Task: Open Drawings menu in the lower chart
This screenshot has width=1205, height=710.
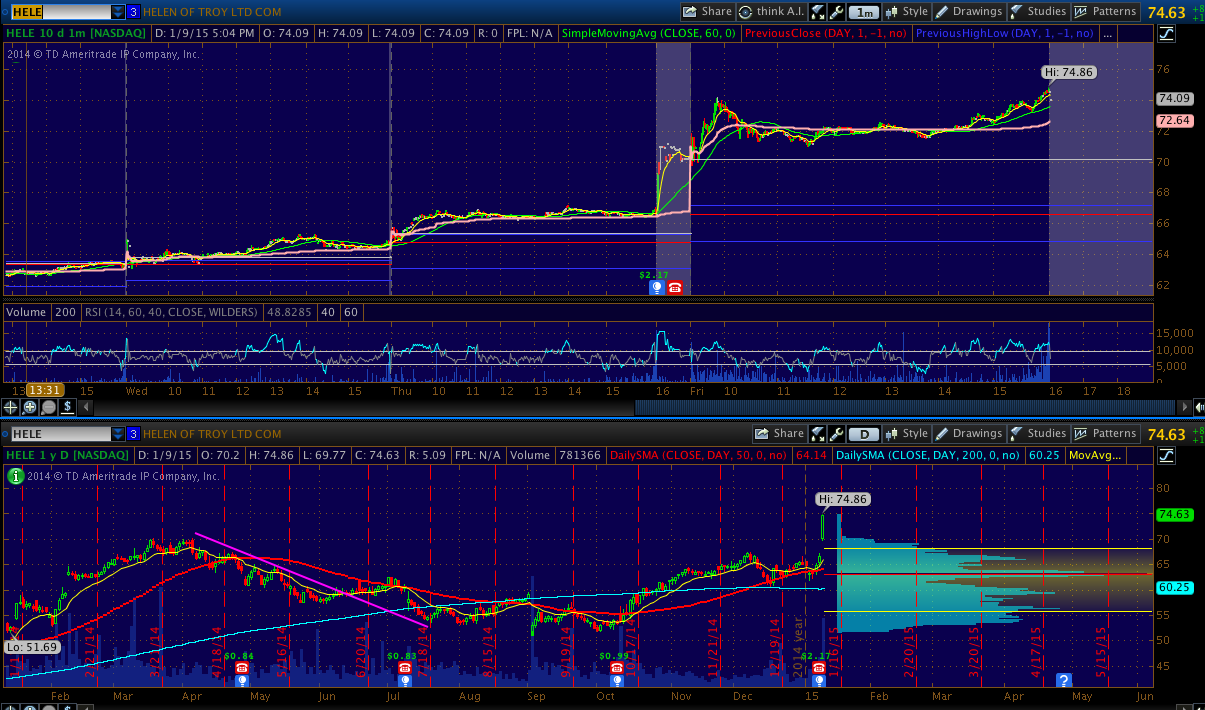Action: (968, 434)
